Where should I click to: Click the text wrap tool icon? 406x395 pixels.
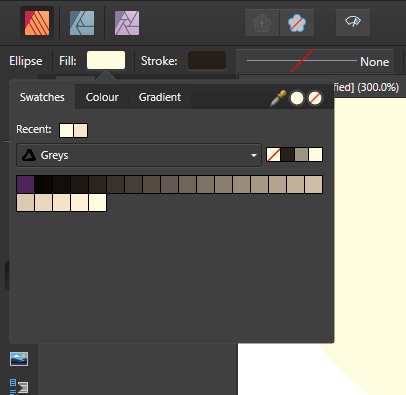tap(19, 387)
